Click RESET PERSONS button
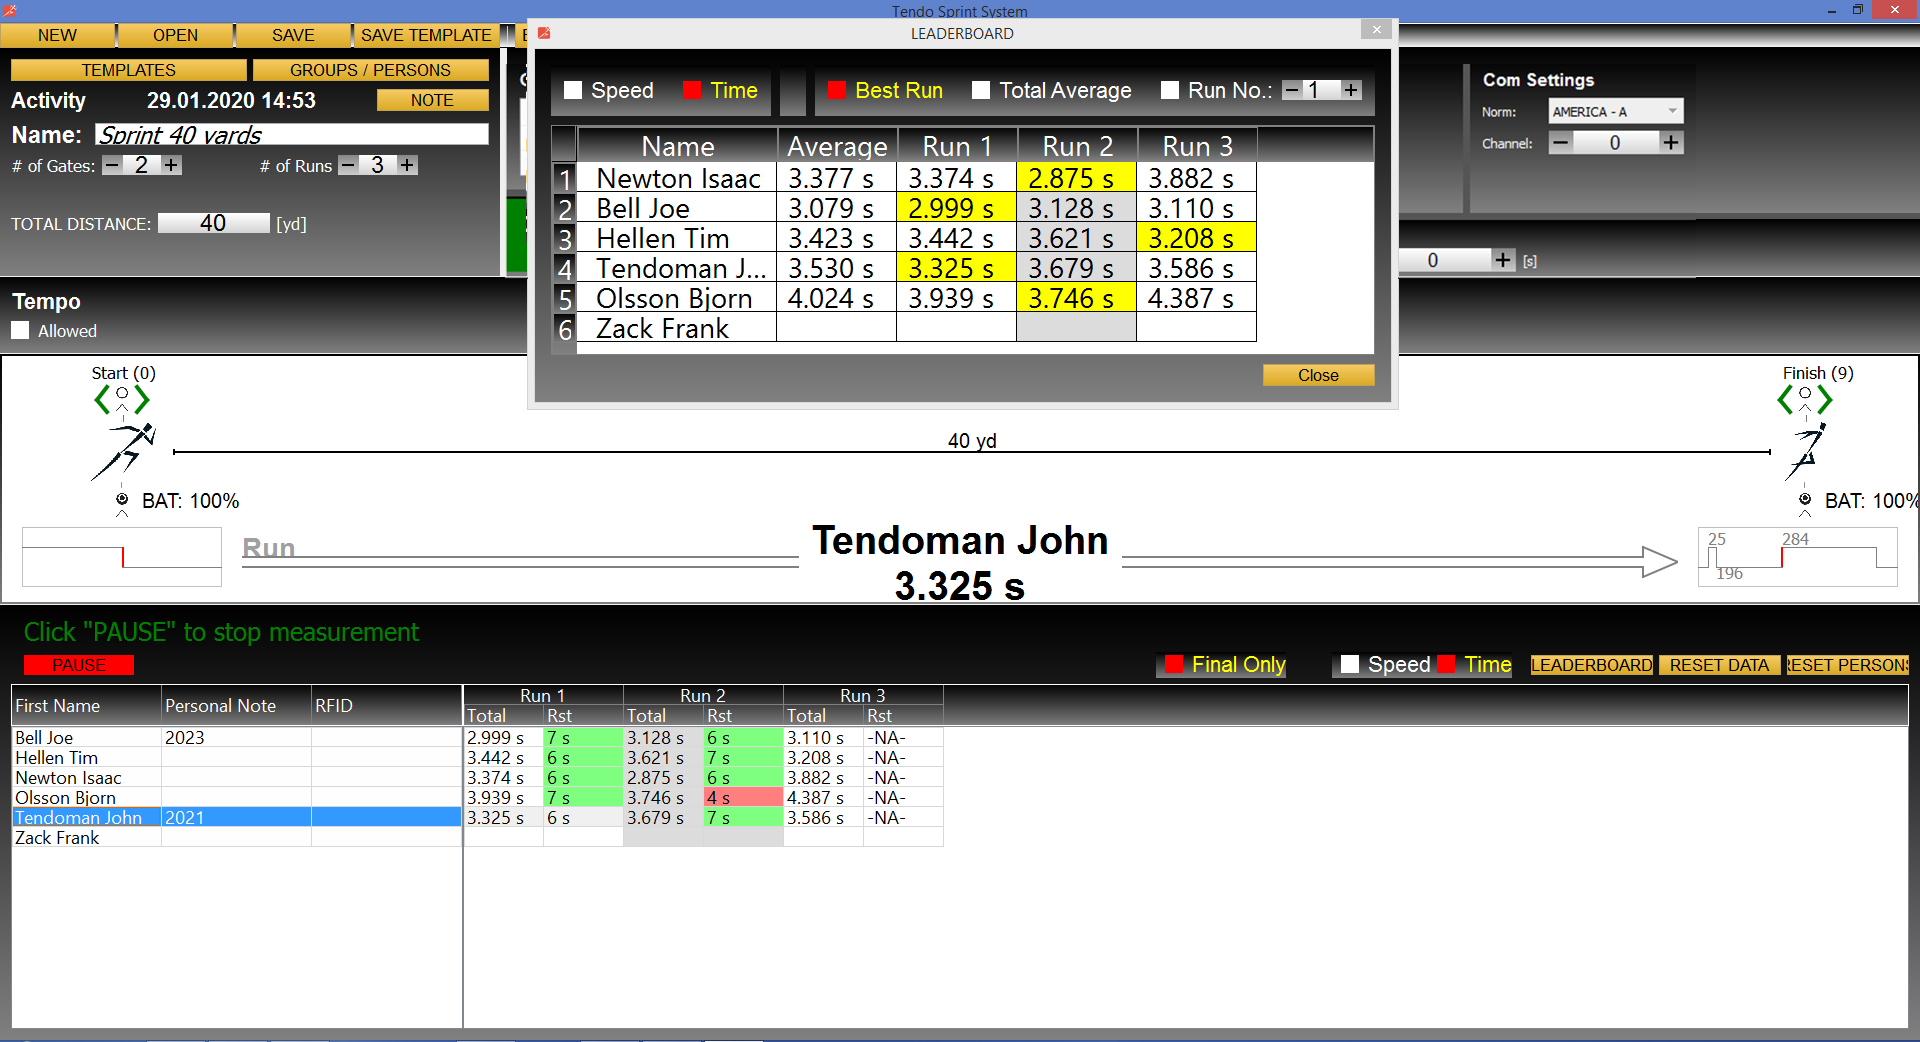Viewport: 1920px width, 1042px height. (x=1848, y=665)
